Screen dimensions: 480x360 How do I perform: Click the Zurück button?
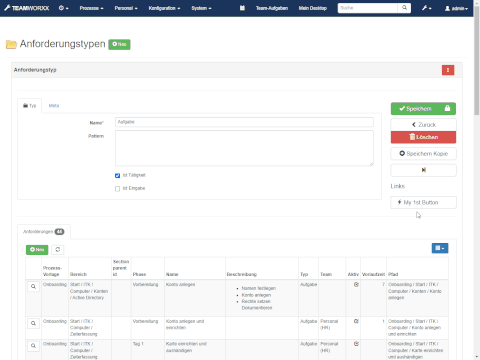(423, 125)
